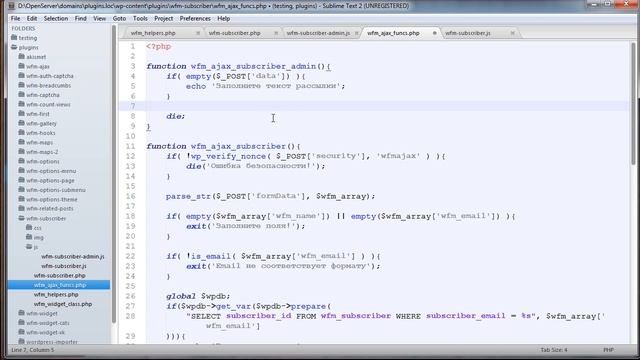Viewport: 640px width, 360px height.
Task: Expand the wfm-related-posts folder
Action: click(22, 208)
